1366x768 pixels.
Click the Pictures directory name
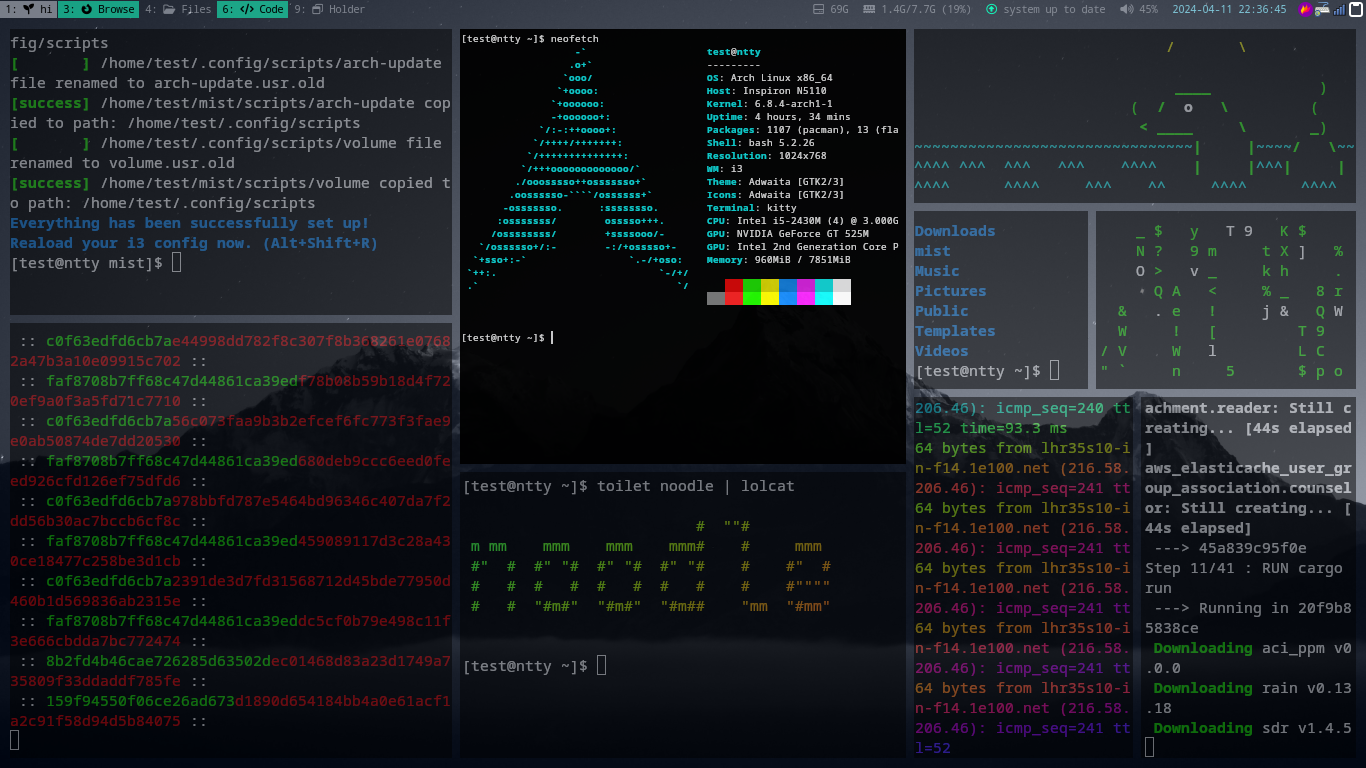click(951, 291)
